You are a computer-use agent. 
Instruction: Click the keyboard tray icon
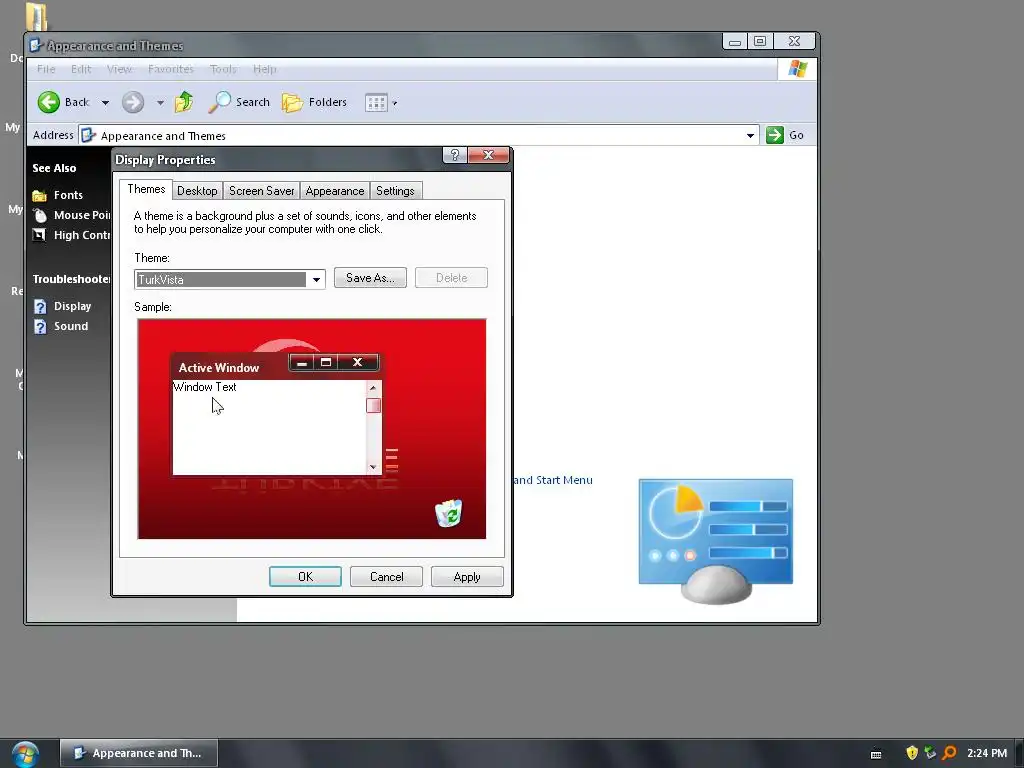(x=876, y=754)
